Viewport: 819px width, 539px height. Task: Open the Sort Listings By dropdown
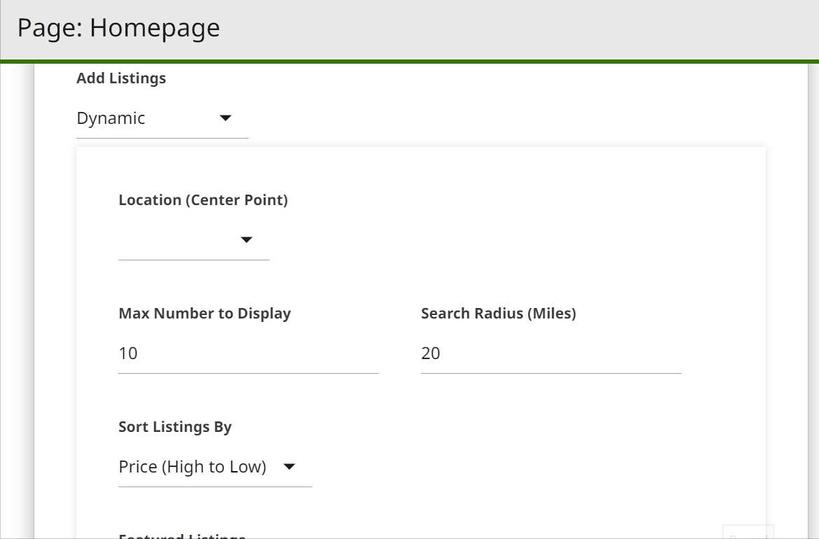point(215,467)
